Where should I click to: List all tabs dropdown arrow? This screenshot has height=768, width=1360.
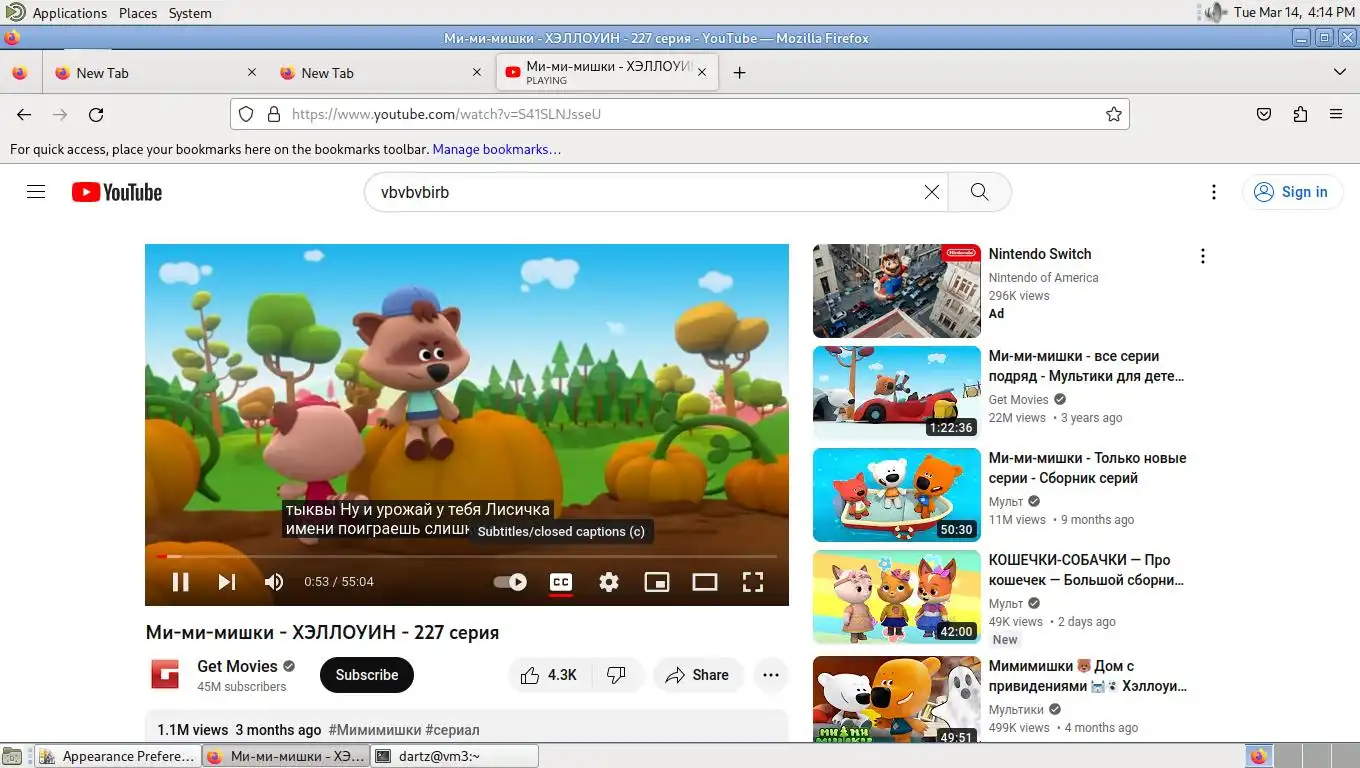point(1340,72)
